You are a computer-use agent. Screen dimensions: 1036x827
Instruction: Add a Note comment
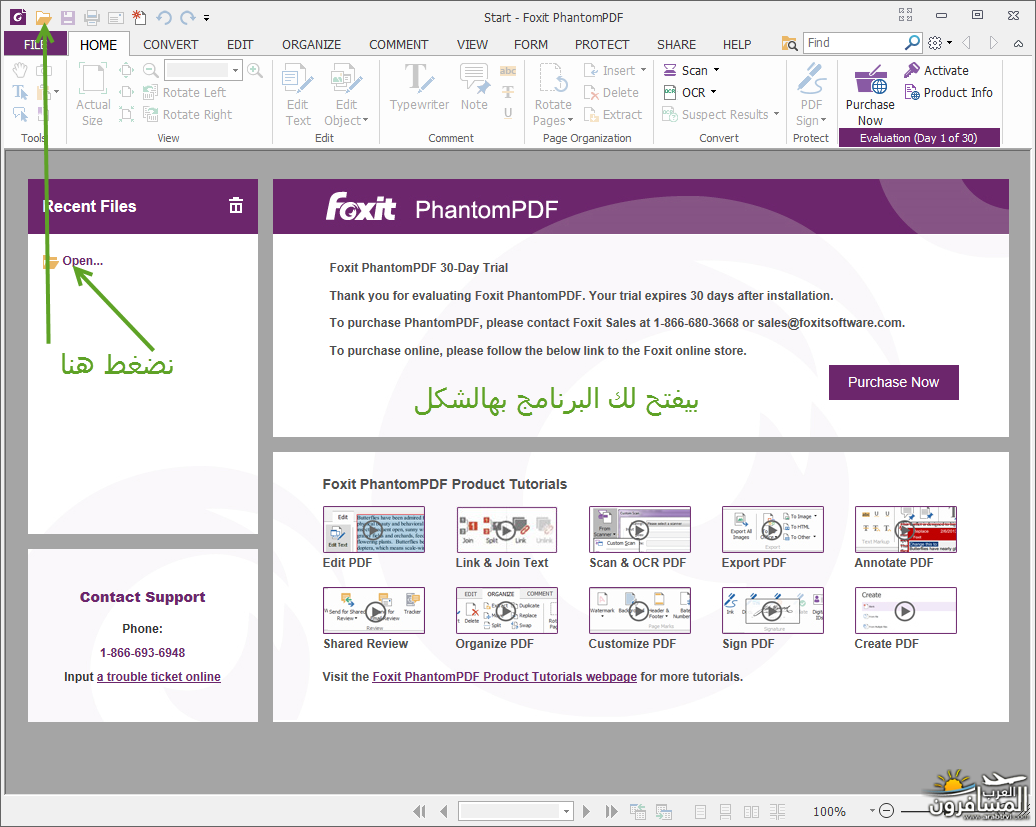point(474,87)
